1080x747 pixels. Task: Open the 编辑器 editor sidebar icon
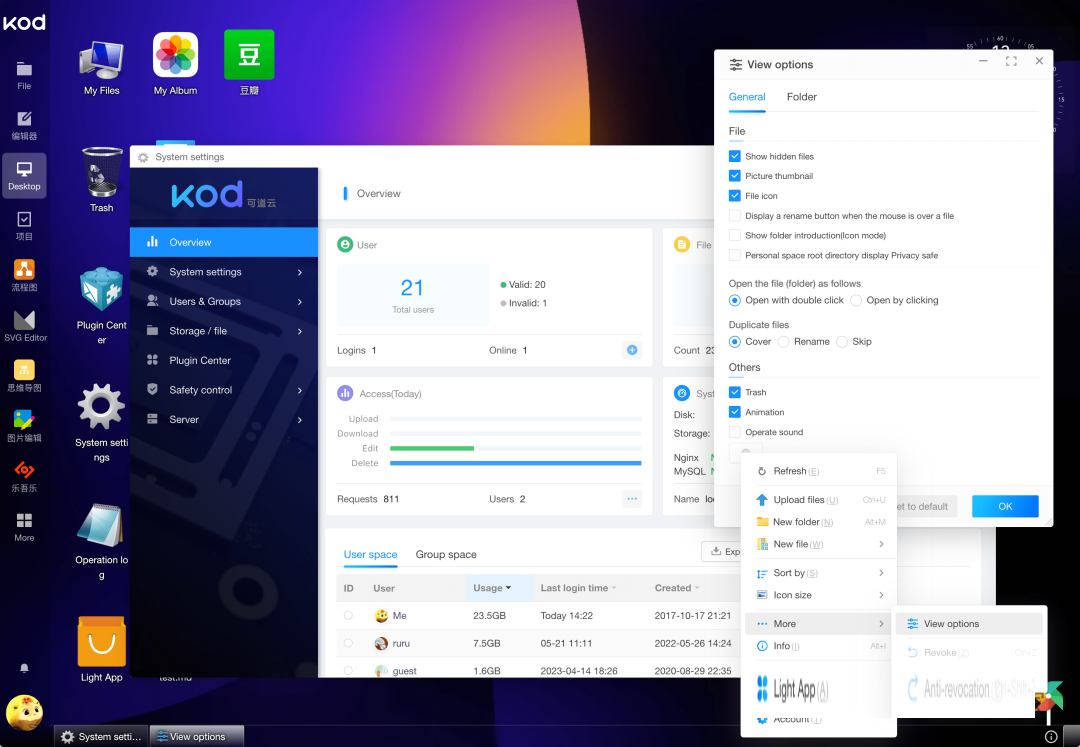pos(24,125)
